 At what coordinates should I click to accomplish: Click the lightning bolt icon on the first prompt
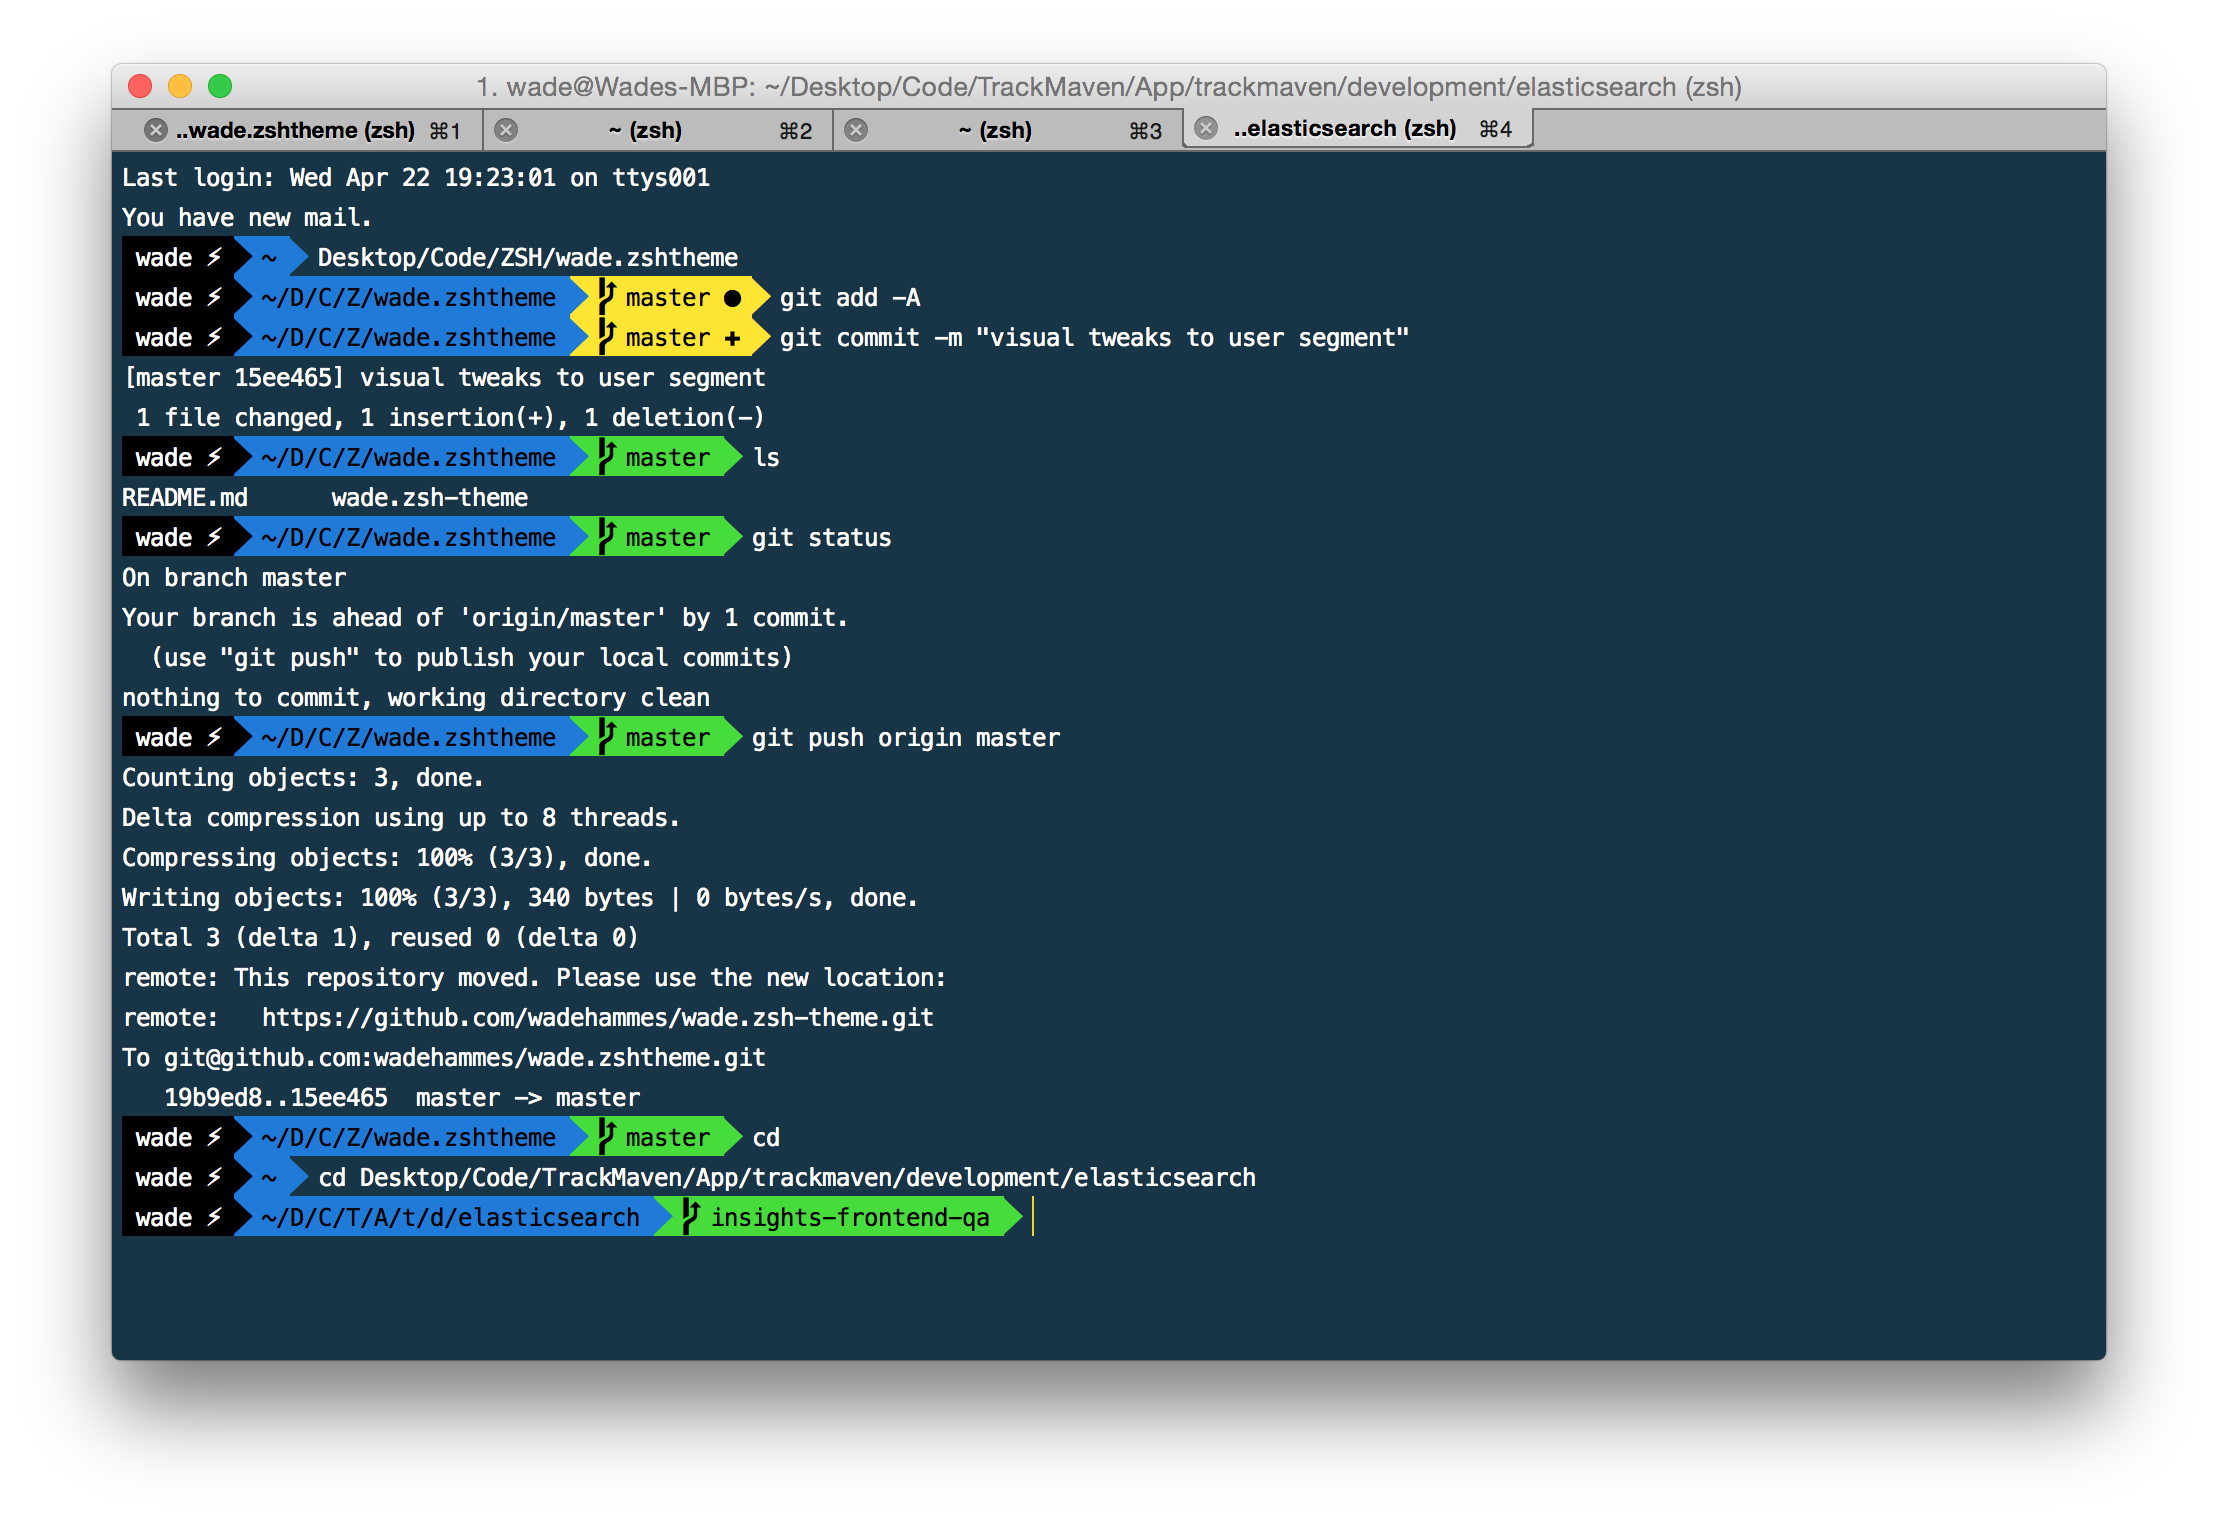click(x=214, y=258)
